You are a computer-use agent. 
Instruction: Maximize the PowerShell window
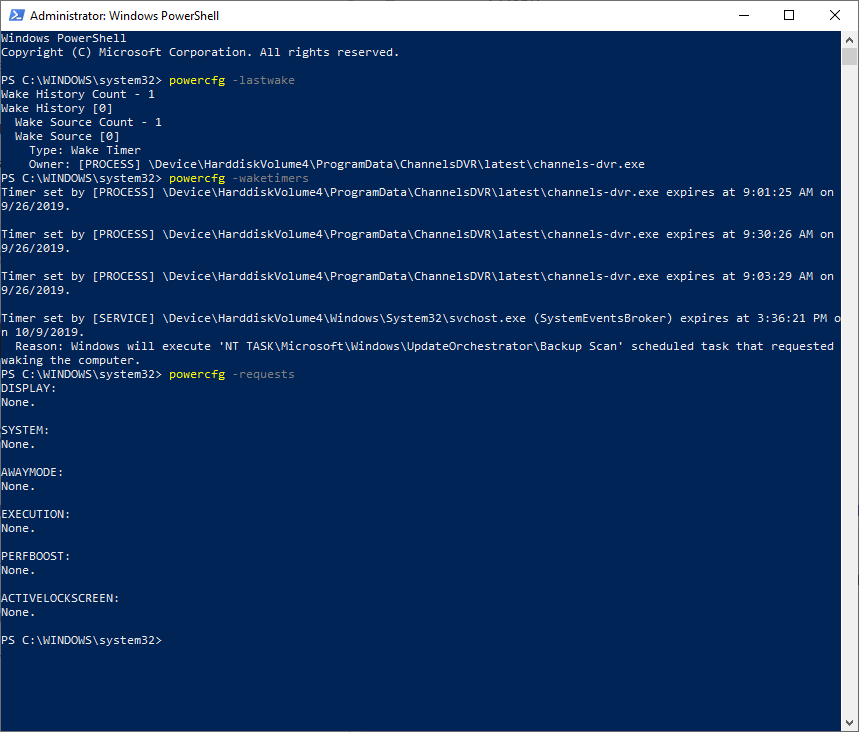(789, 16)
